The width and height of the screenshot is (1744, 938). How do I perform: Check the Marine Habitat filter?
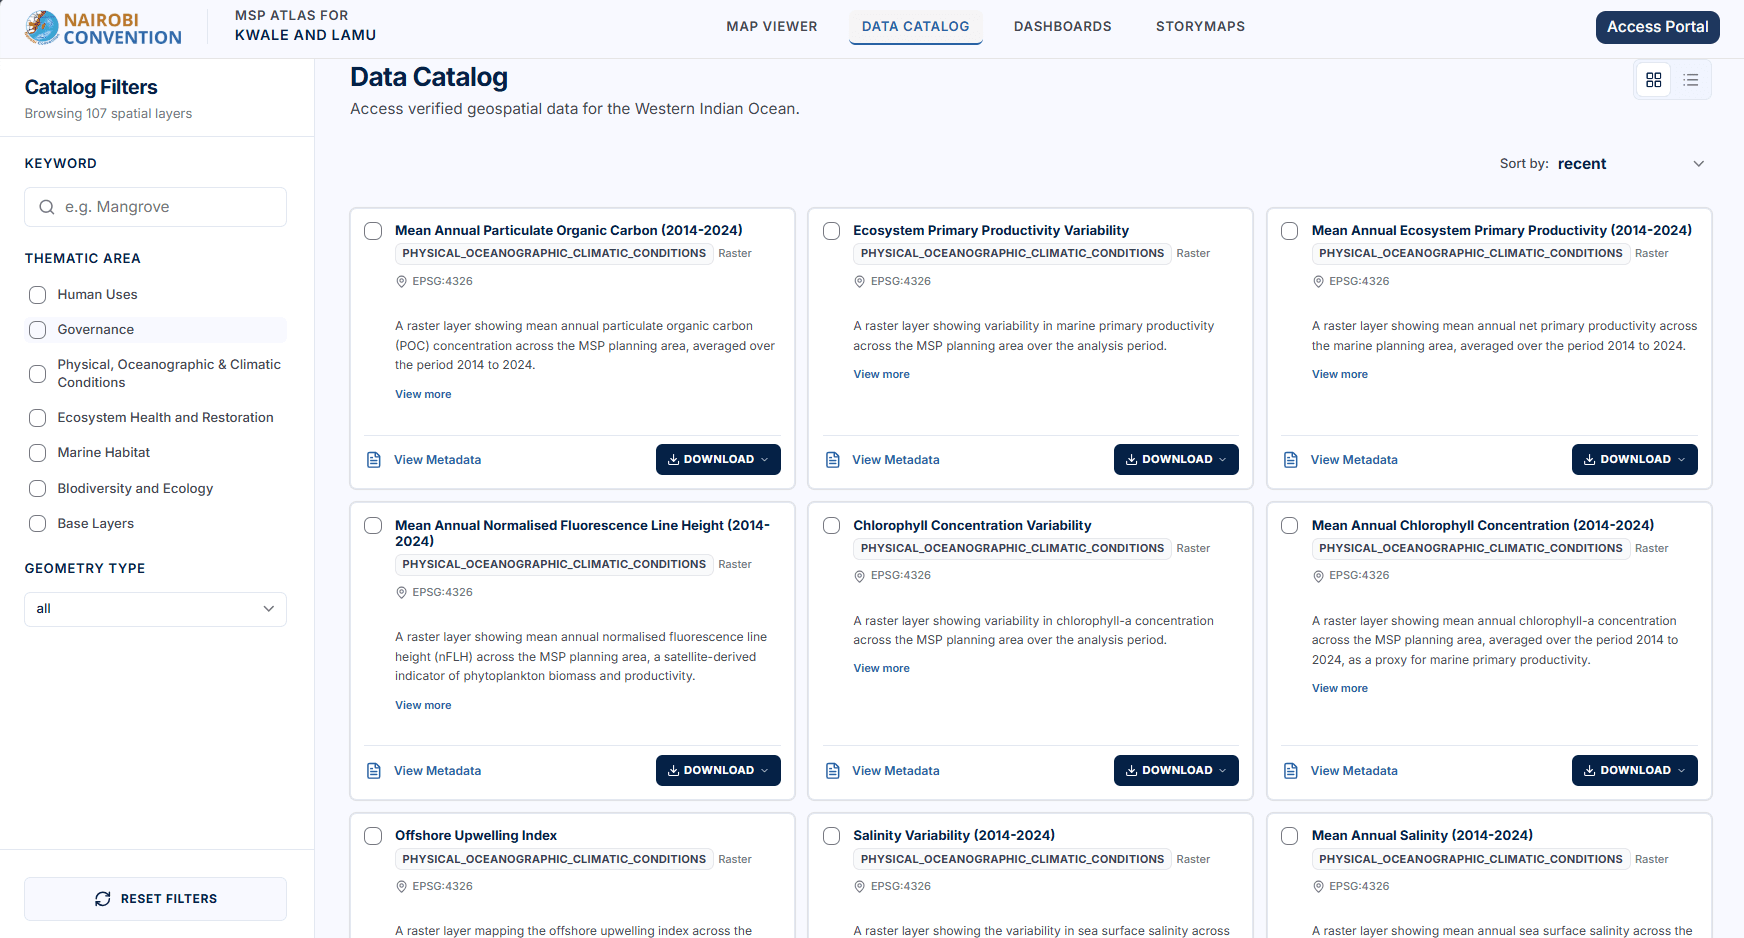click(x=38, y=453)
